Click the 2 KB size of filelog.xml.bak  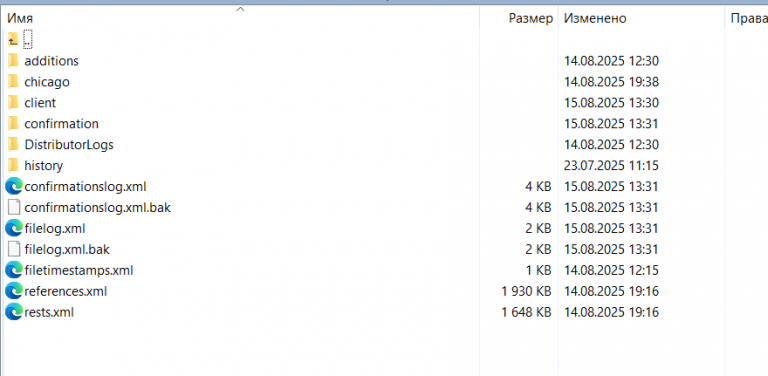(x=538, y=250)
